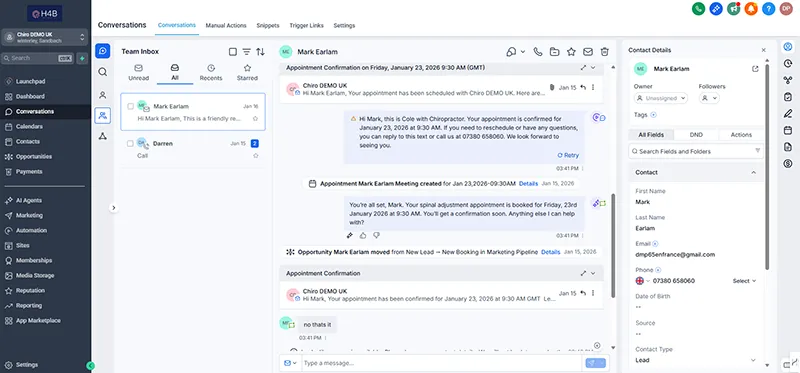This screenshot has height=373, width=800.
Task: Close the Contact Details panel
Action: click(763, 50)
